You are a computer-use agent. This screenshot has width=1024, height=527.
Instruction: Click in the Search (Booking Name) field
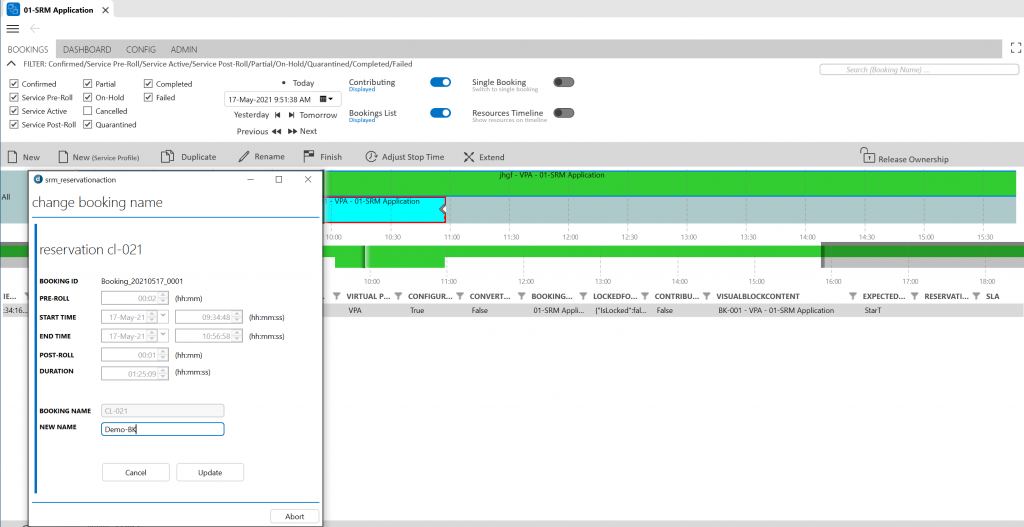tap(919, 69)
